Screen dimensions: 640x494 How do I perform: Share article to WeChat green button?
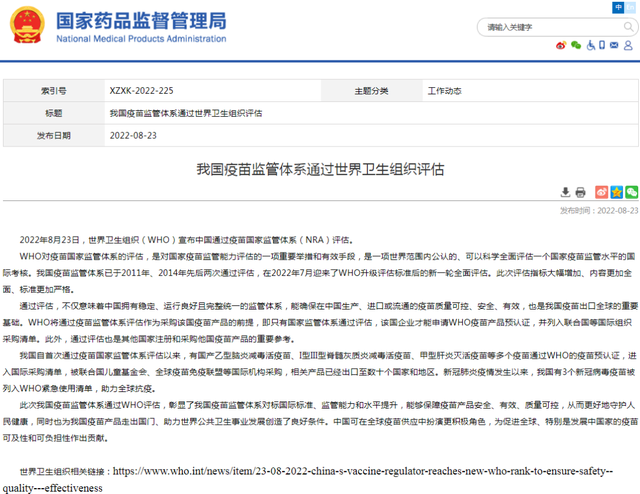coord(632,192)
